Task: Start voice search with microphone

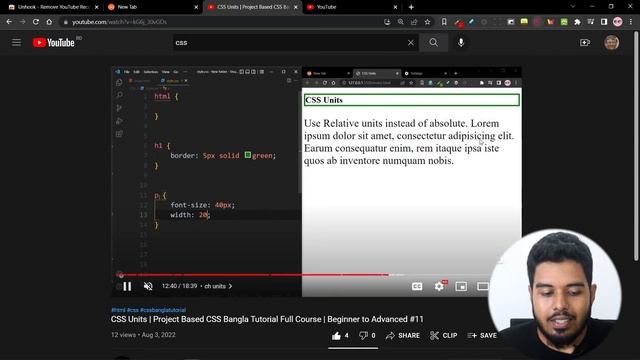Action: [x=461, y=42]
